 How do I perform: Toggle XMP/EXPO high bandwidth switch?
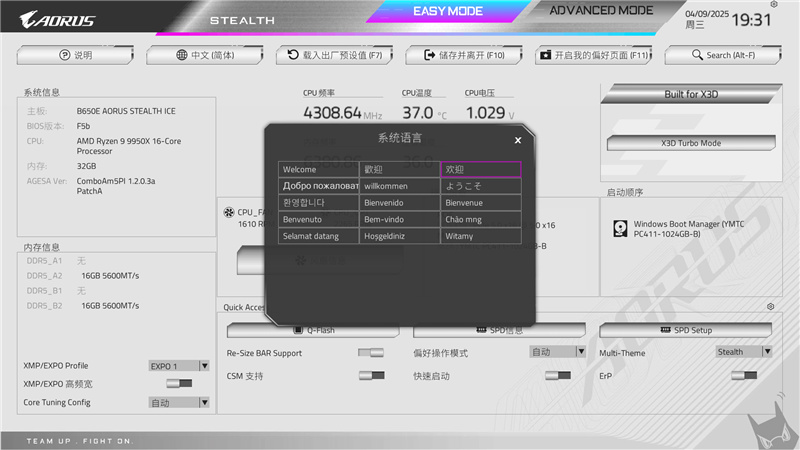[179, 383]
